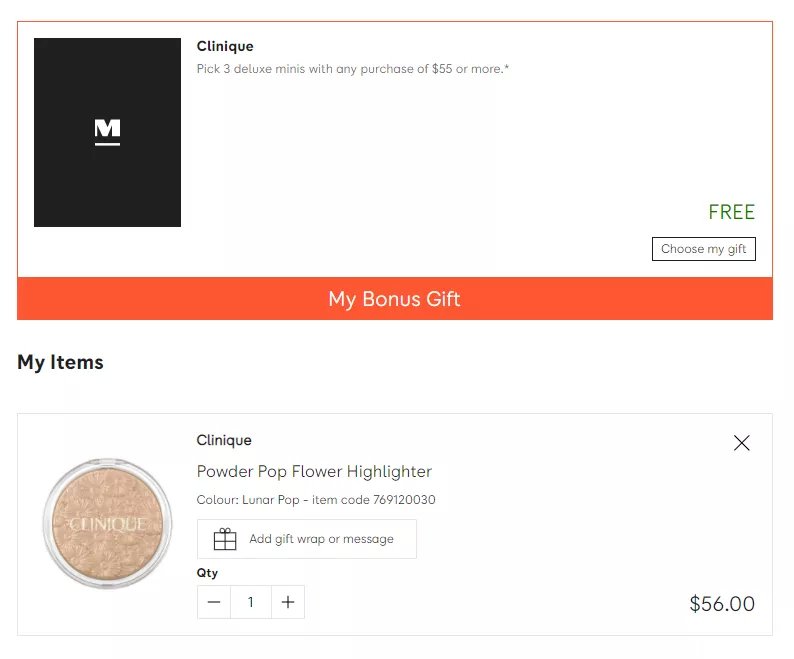Open the Powder Pop Flower Highlighter link
Image resolution: width=794 pixels, height=659 pixels.
314,472
